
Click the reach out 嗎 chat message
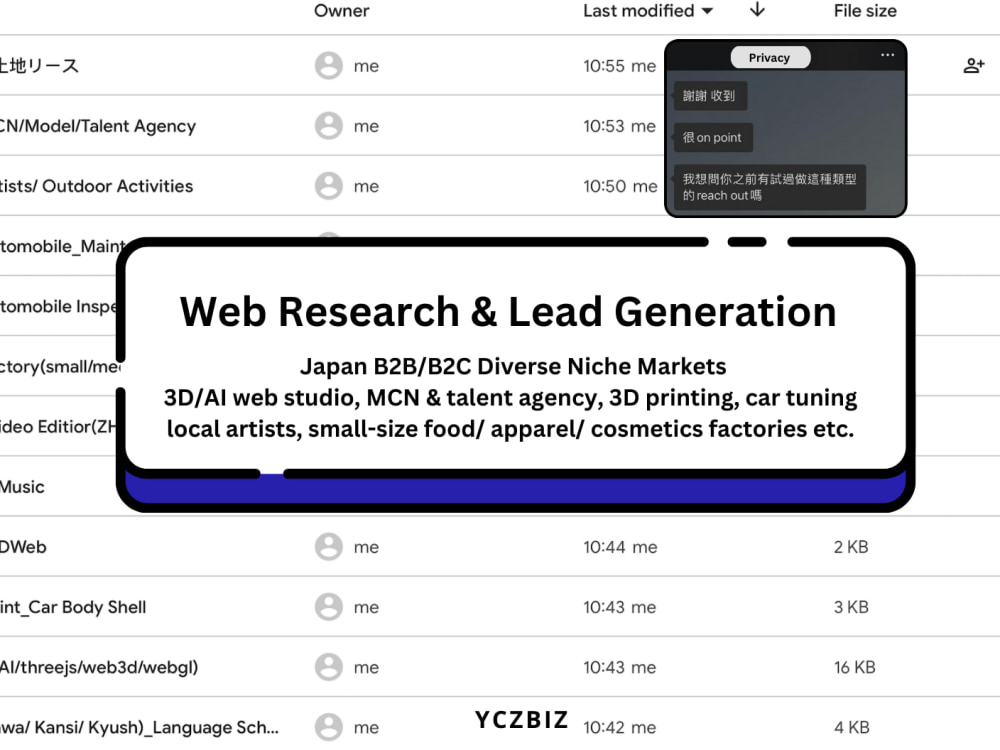[x=770, y=187]
